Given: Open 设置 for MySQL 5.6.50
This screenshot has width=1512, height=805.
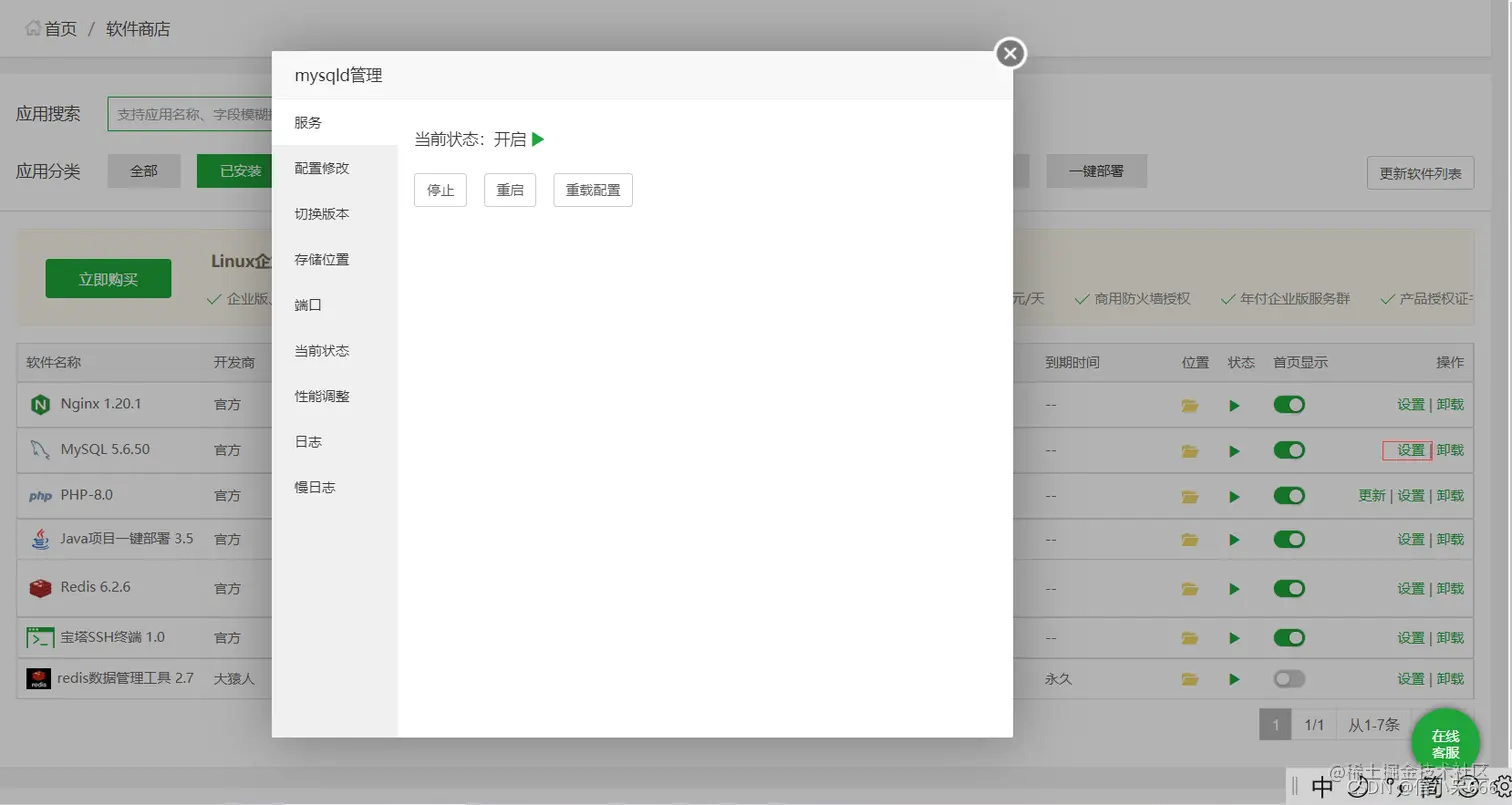Looking at the screenshot, I should click(x=1411, y=451).
